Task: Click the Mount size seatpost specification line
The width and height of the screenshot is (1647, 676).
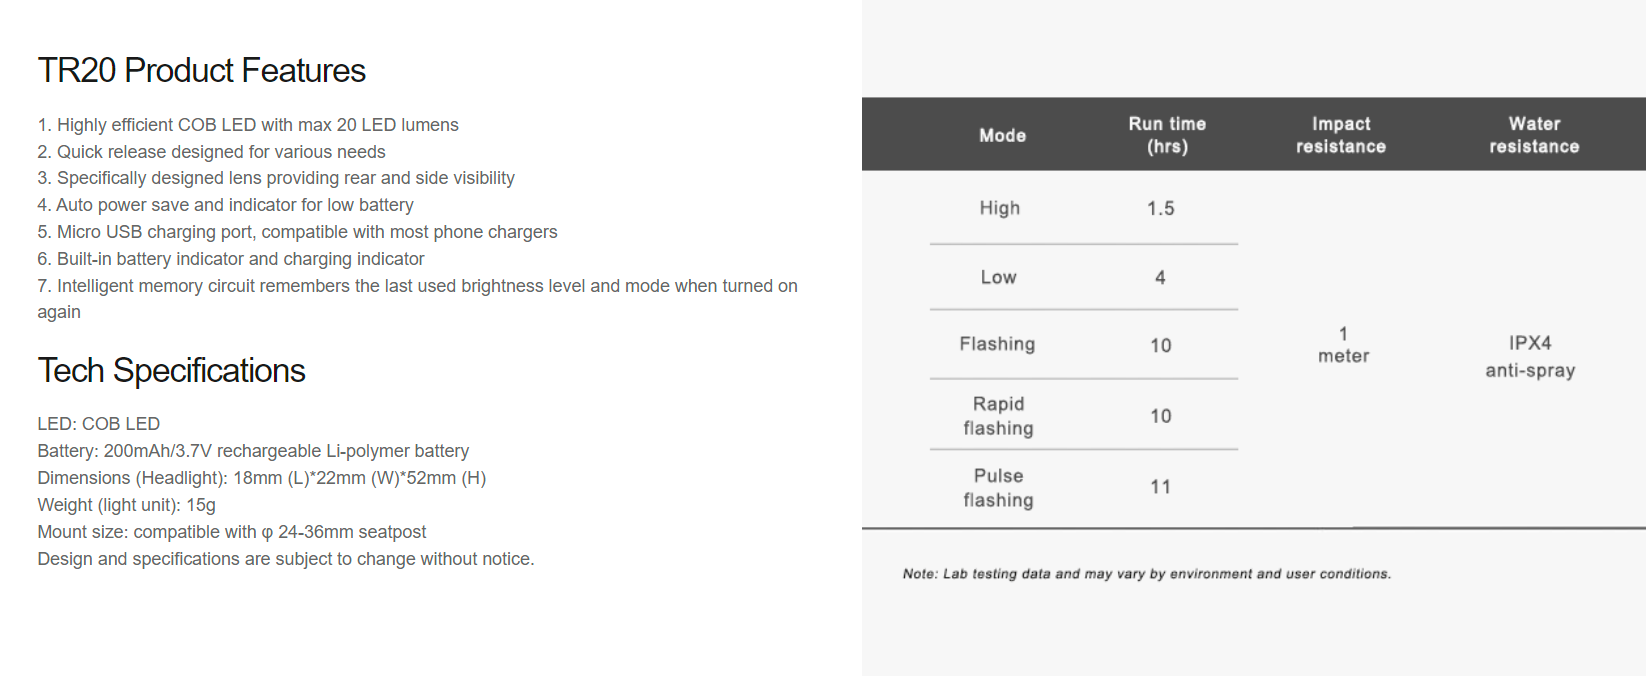Action: tap(232, 532)
